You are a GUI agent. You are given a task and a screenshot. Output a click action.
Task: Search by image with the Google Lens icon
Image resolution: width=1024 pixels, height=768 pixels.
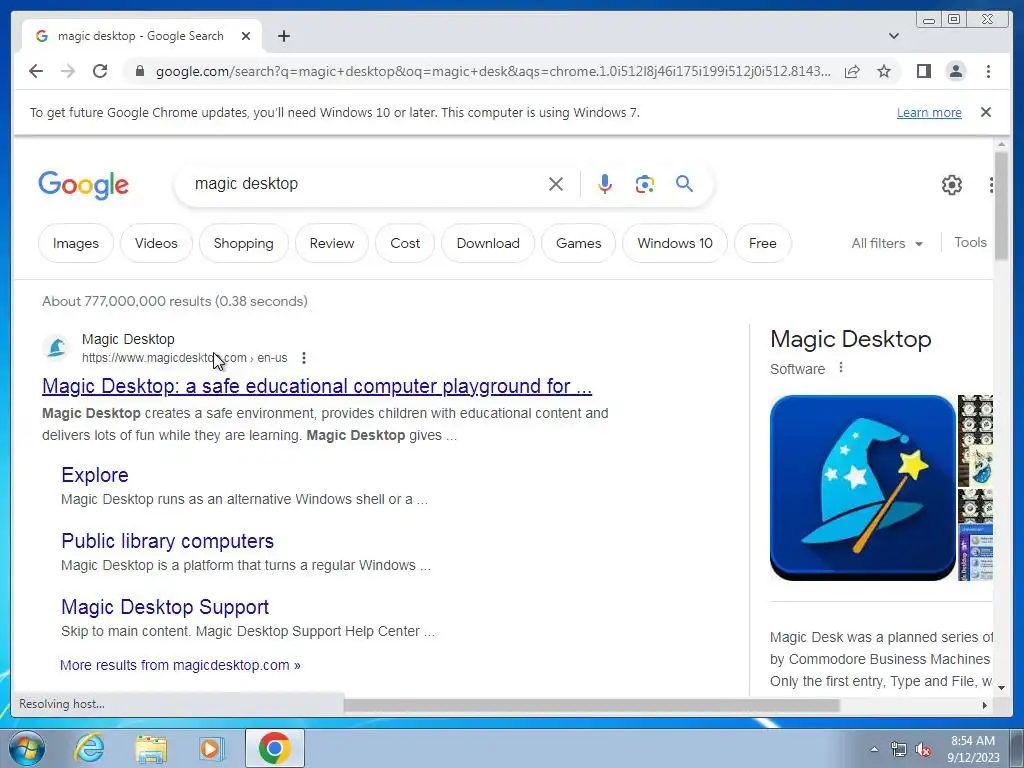pyautogui.click(x=645, y=184)
